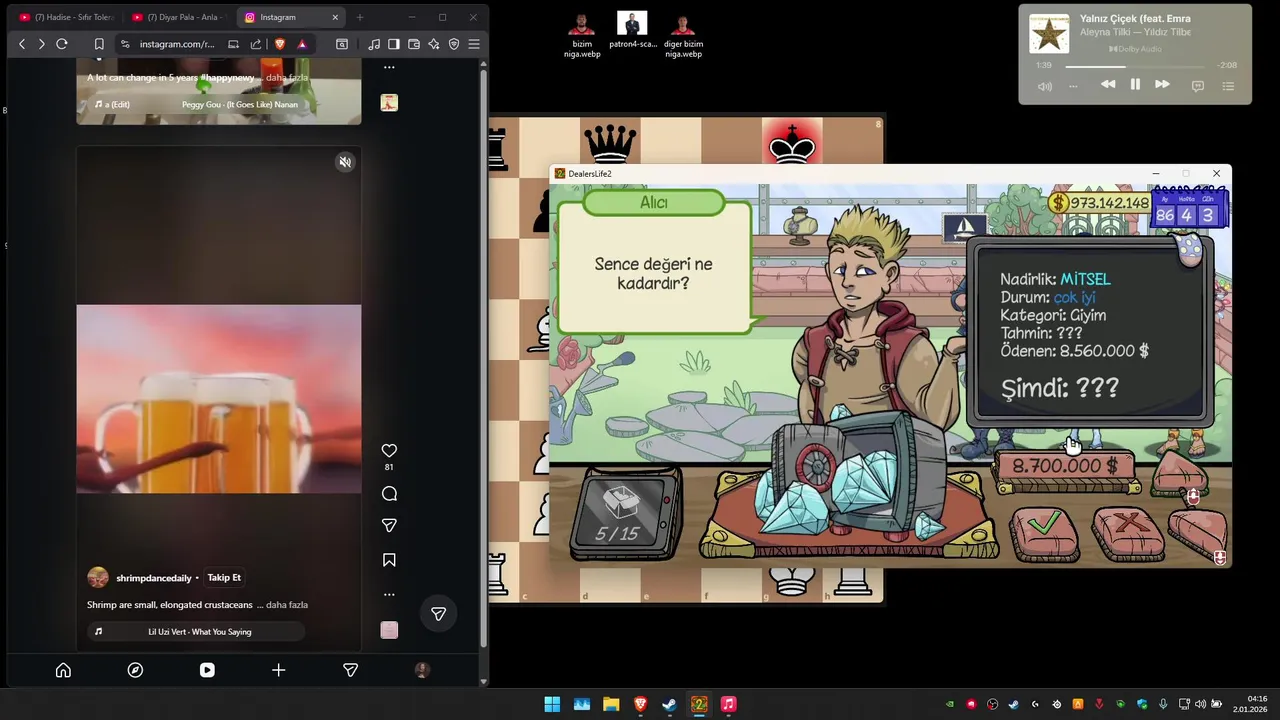Image resolution: width=1280 pixels, height=720 pixels.
Task: Expand shrimp caption with daha fazla
Action: (x=286, y=605)
